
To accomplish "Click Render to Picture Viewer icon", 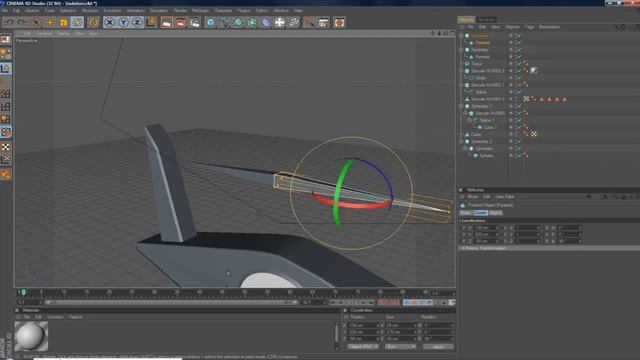I will [180, 22].
